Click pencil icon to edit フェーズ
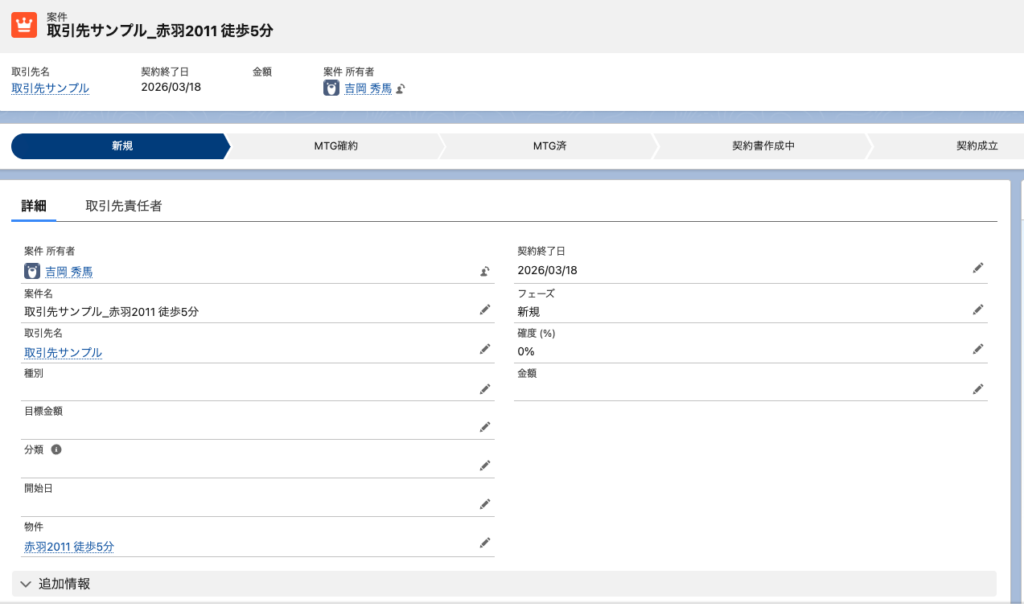The height and width of the screenshot is (607, 1024). pos(978,310)
